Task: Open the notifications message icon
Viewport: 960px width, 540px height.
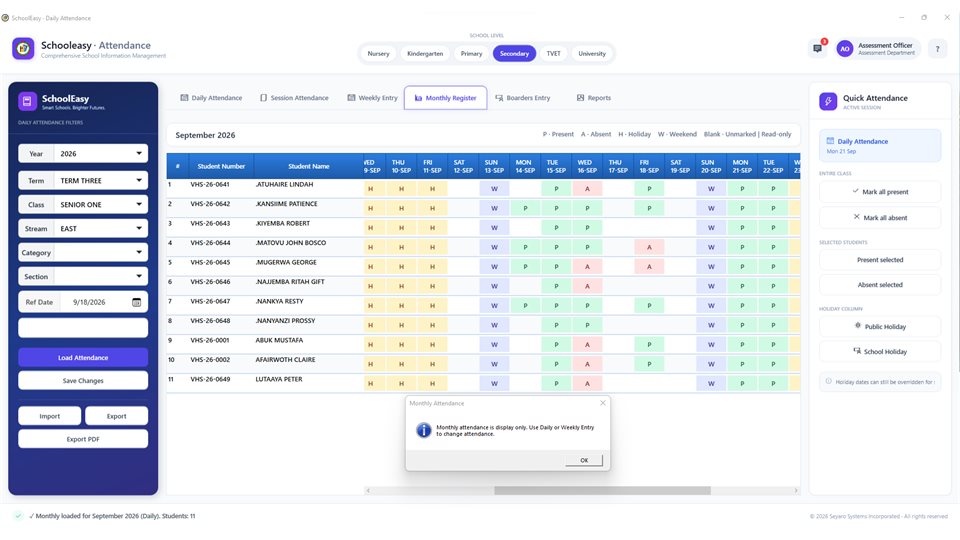Action: pyautogui.click(x=817, y=48)
